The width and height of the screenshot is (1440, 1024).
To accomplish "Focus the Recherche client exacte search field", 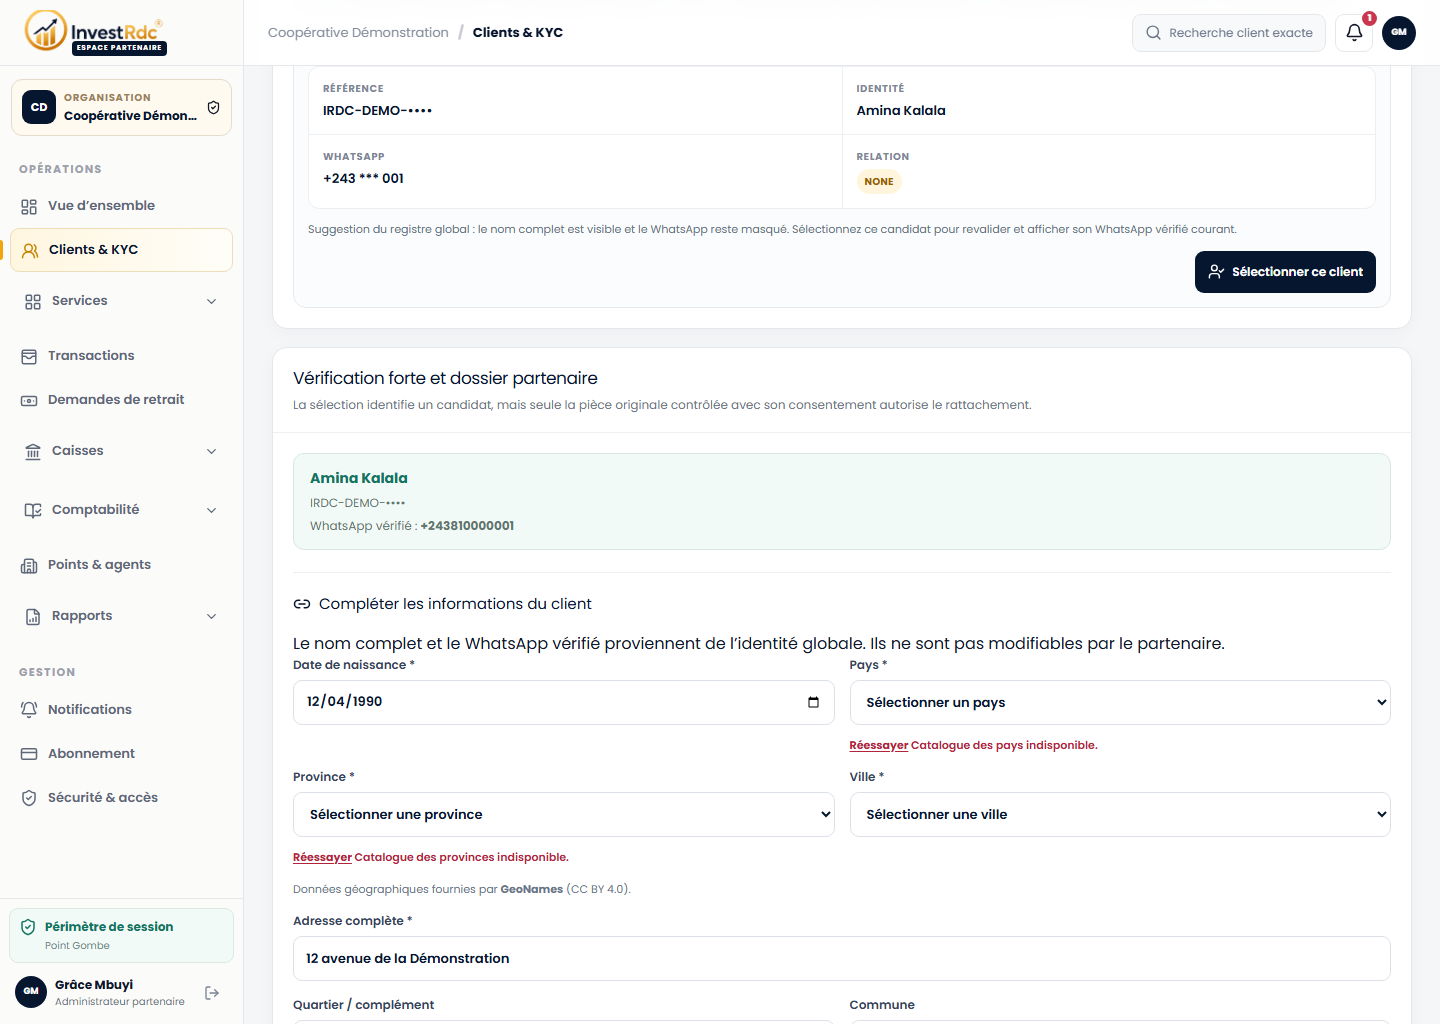I will (x=1229, y=33).
